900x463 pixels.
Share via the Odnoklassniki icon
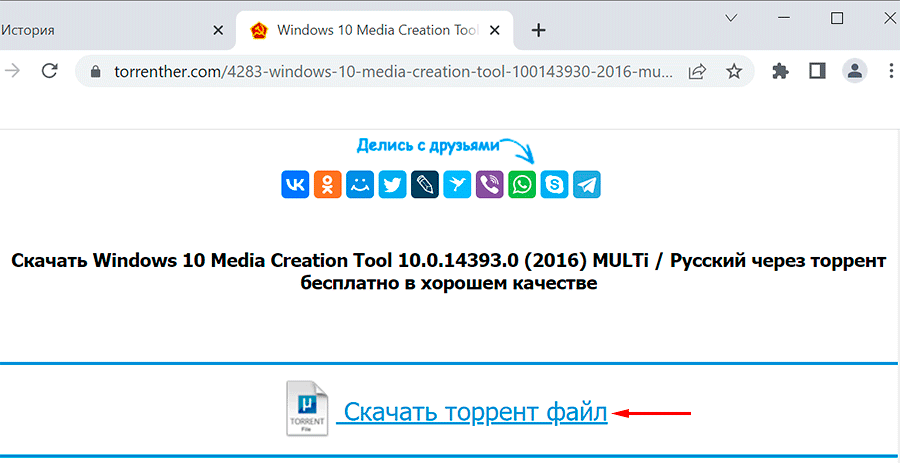(328, 185)
